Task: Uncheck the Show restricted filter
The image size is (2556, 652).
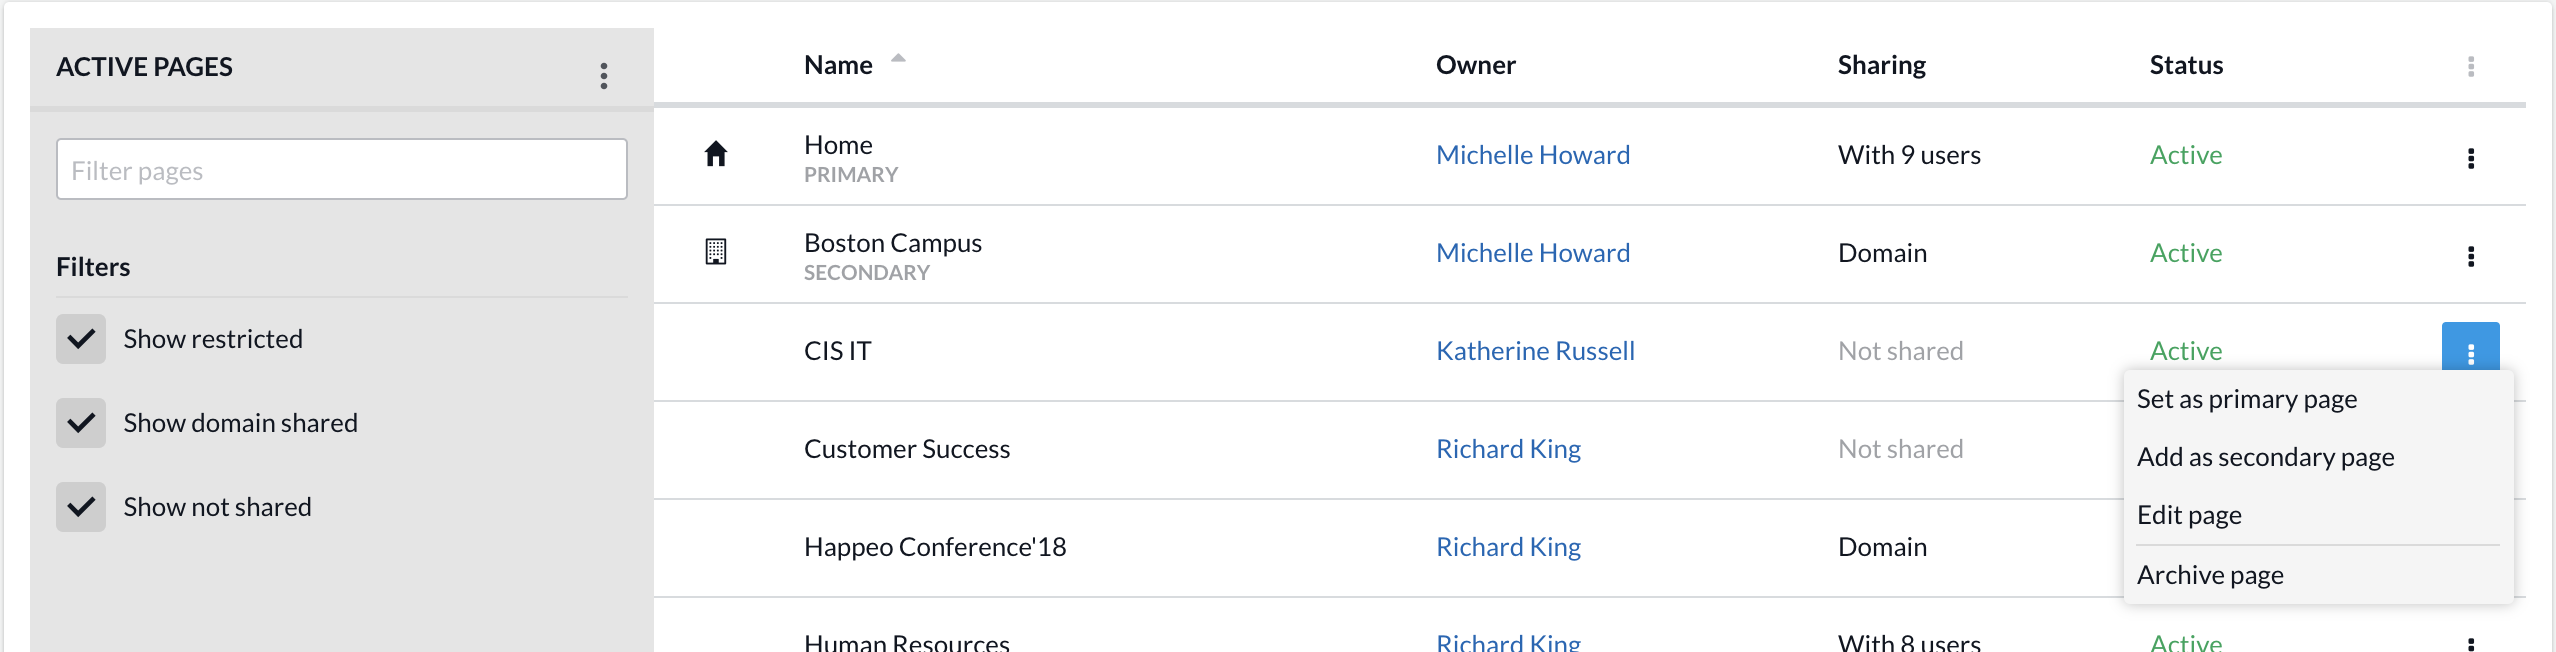Action: [x=81, y=339]
